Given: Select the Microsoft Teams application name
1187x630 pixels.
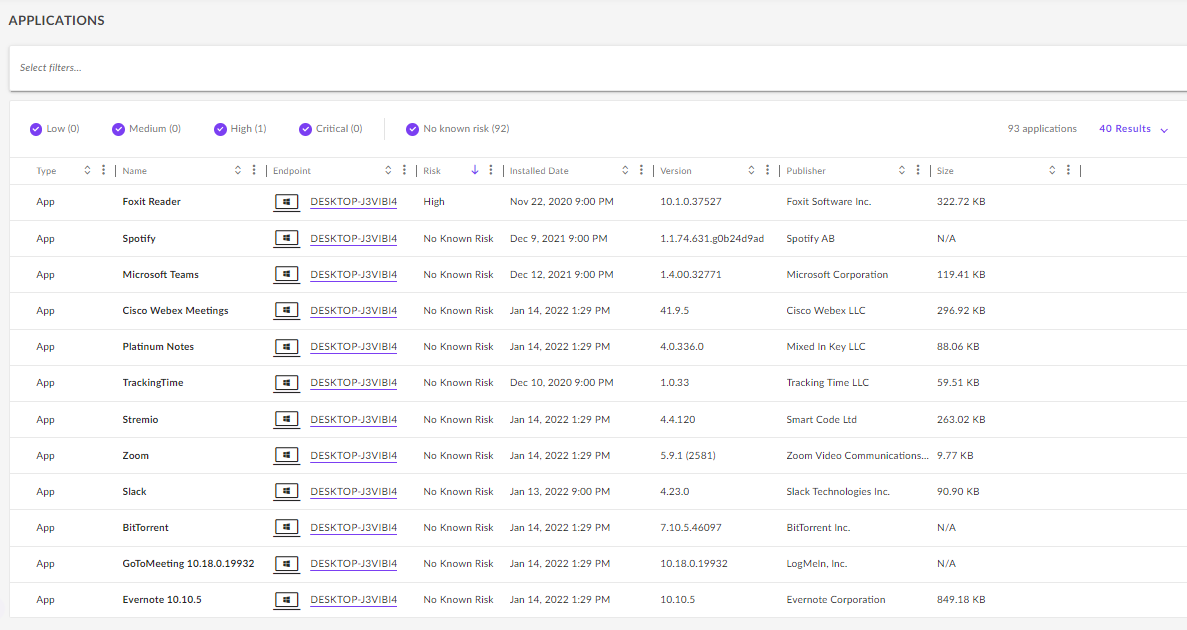Looking at the screenshot, I should tap(160, 275).
